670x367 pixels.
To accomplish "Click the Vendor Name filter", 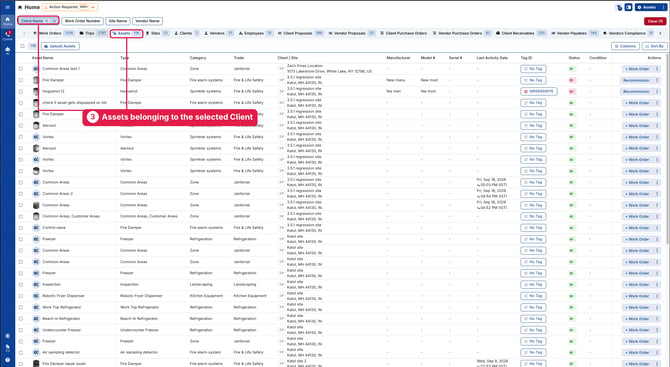I will [147, 21].
